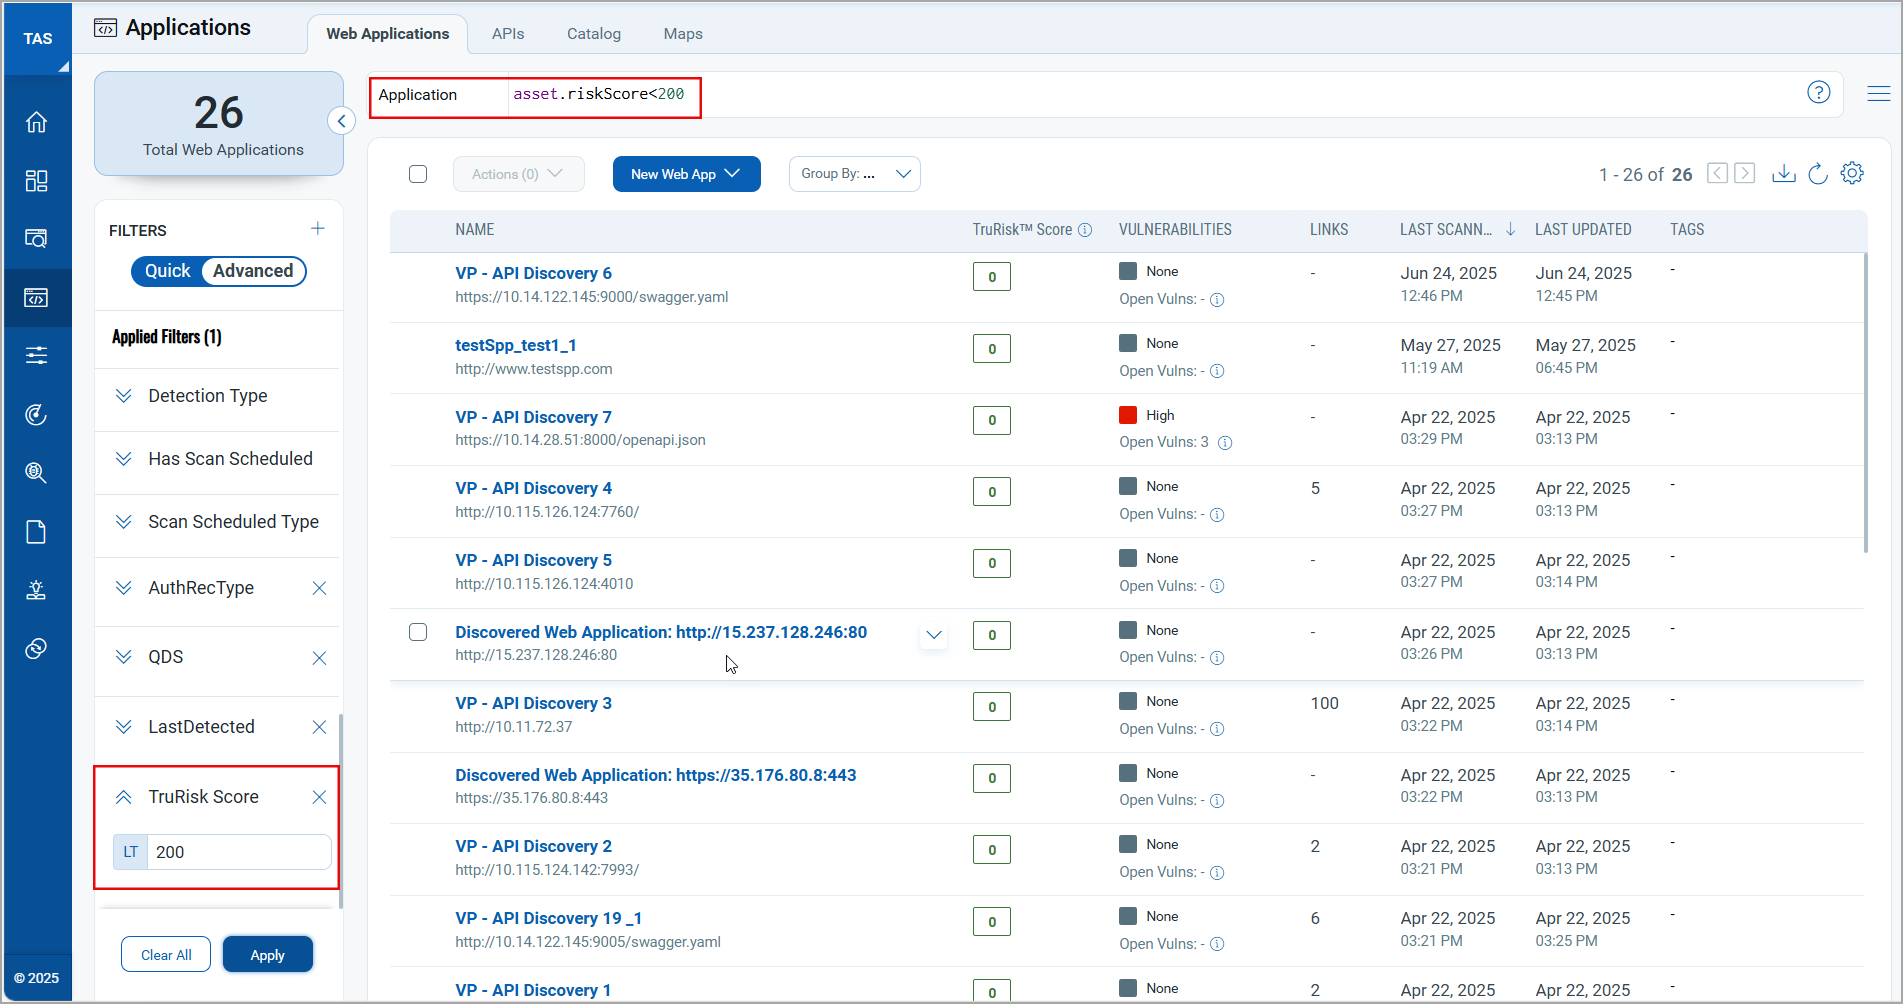Viewport: 1903px width, 1004px height.
Task: Open the globe search sidebar icon
Action: point(36,473)
